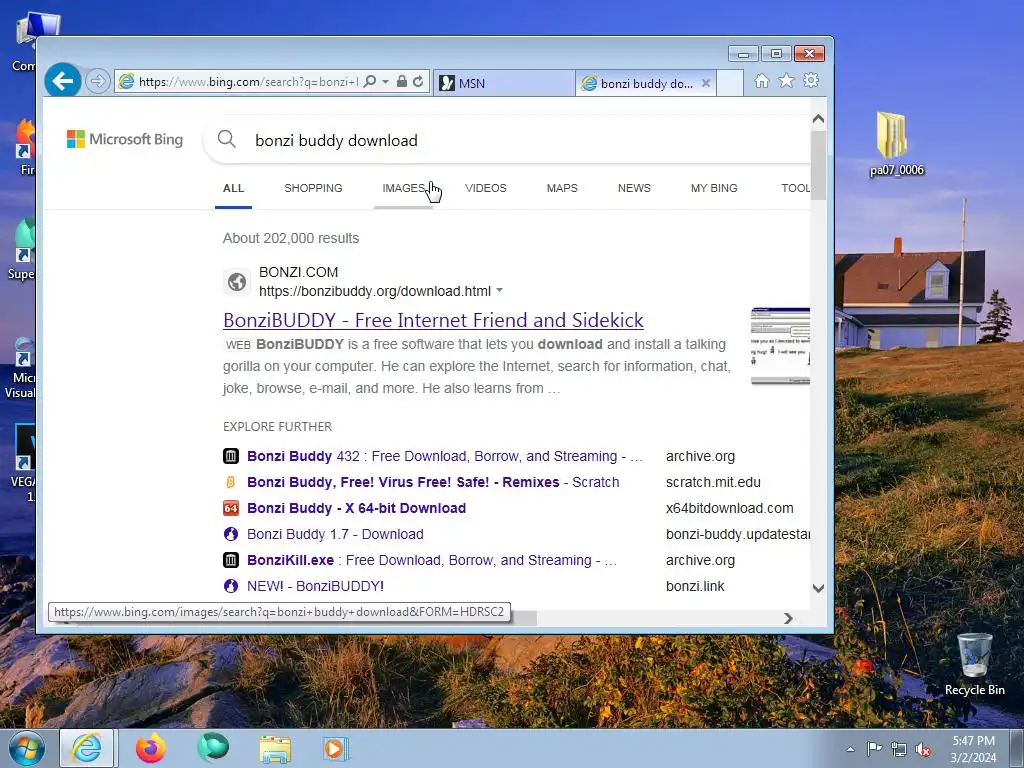1024x768 pixels.
Task: Click the scroll down arrow of page scrollbar
Action: tap(818, 588)
